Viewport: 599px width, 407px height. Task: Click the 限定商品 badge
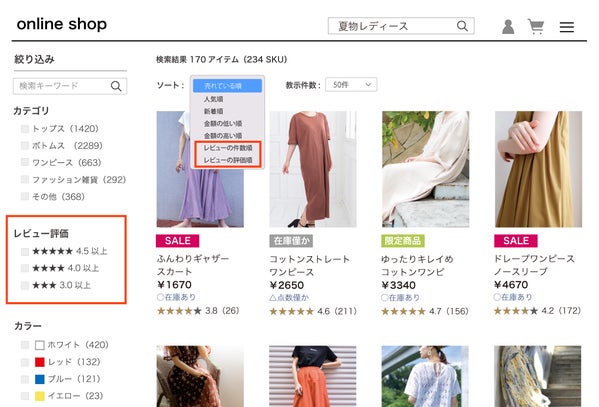click(403, 241)
